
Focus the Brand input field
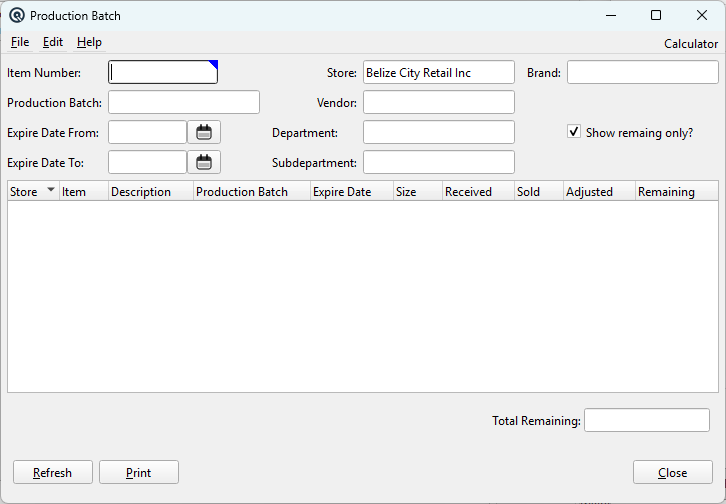[643, 72]
